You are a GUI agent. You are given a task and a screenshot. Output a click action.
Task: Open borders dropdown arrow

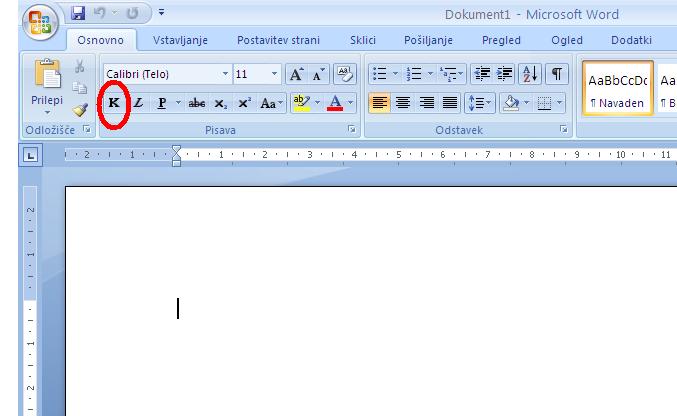click(x=560, y=103)
